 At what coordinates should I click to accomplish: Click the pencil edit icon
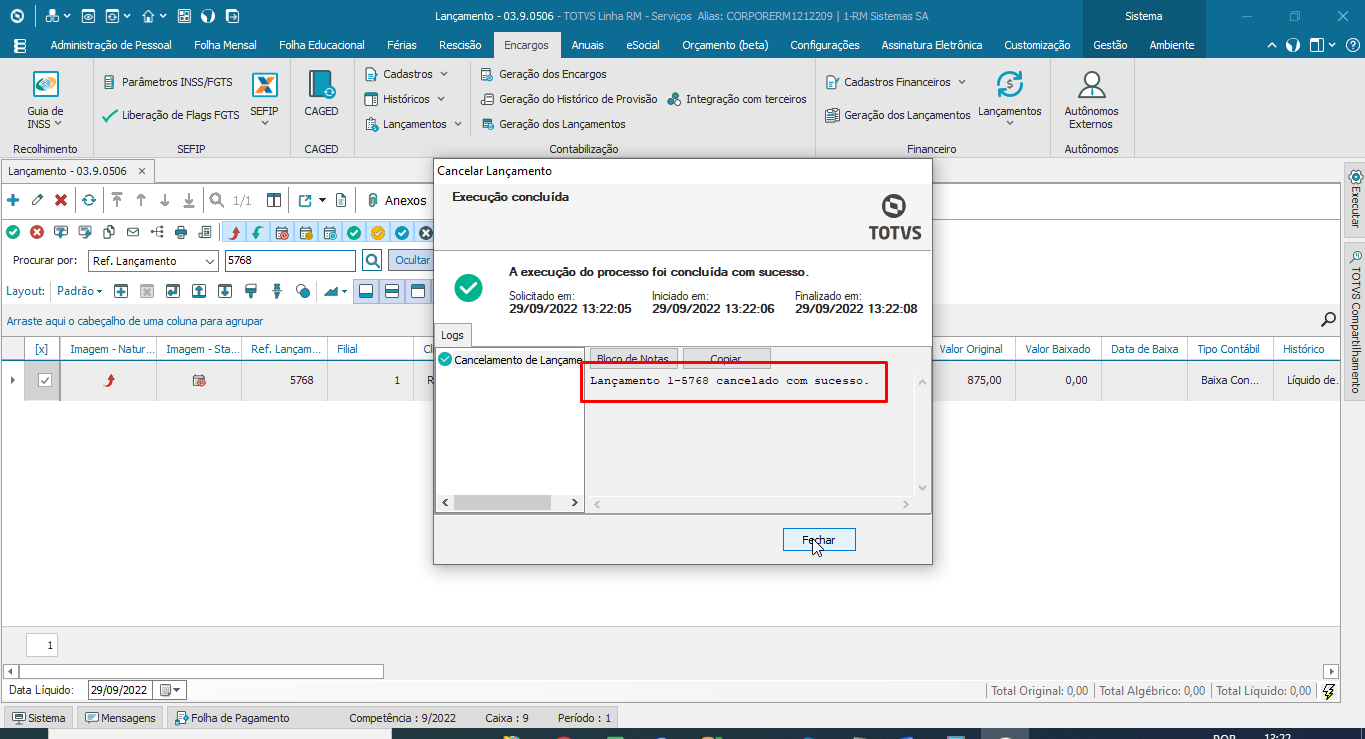(37, 200)
